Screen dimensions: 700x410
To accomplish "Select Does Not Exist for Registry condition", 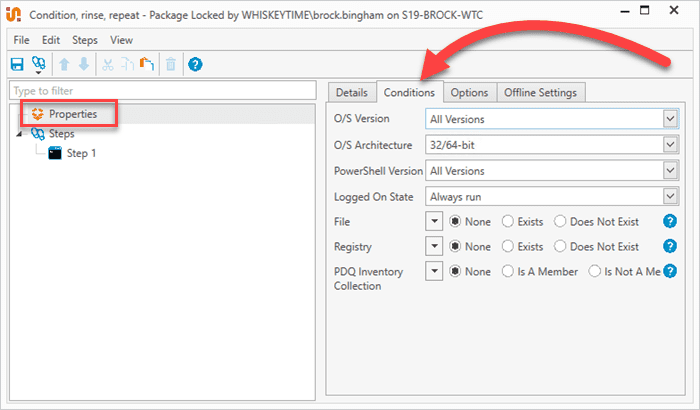I will [560, 247].
